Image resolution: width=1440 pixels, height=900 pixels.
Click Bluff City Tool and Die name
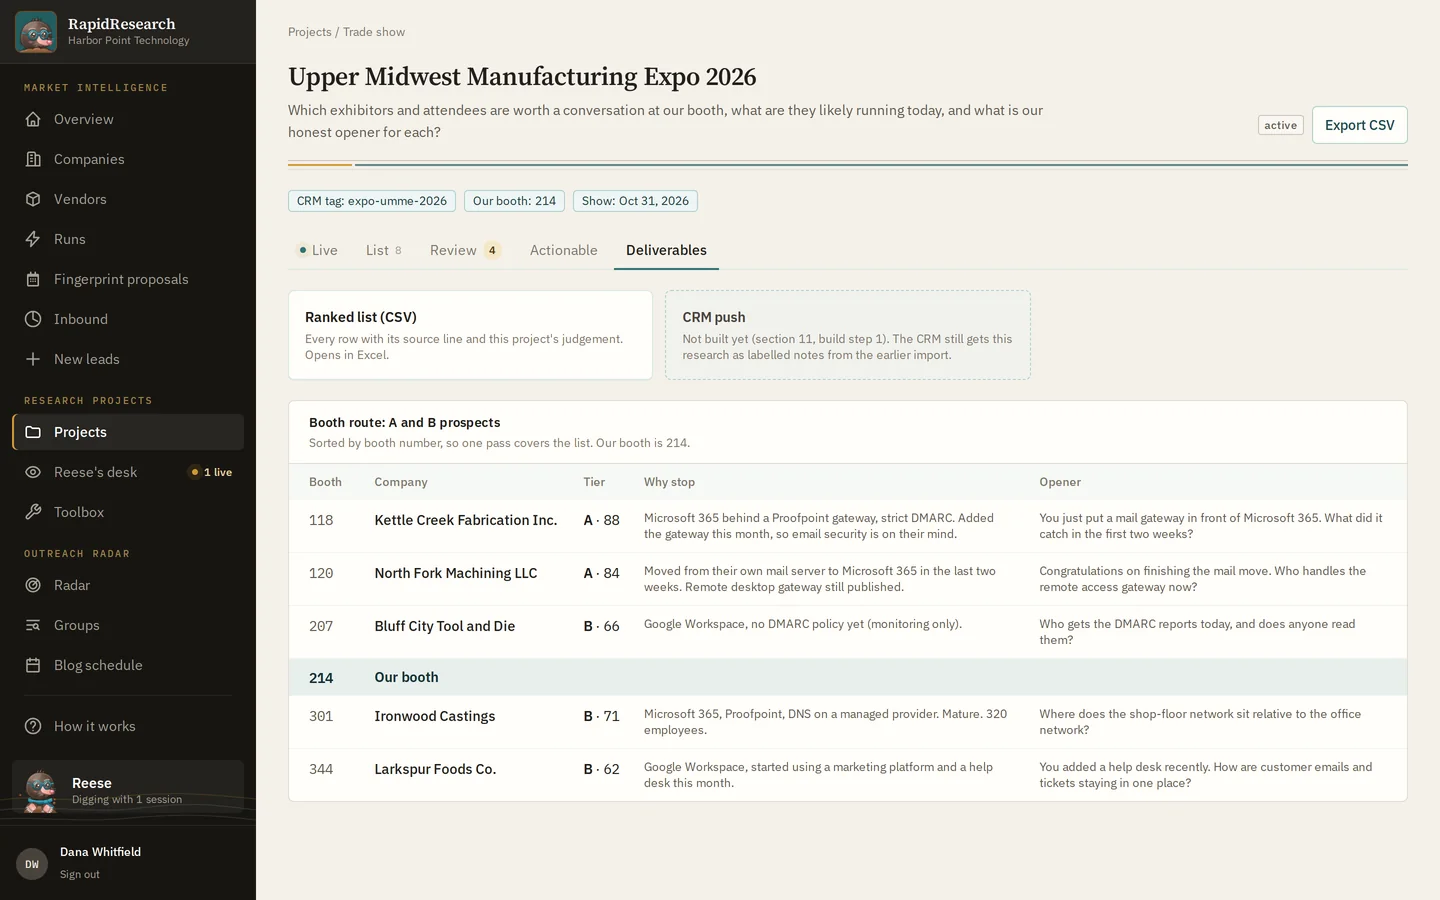444,626
